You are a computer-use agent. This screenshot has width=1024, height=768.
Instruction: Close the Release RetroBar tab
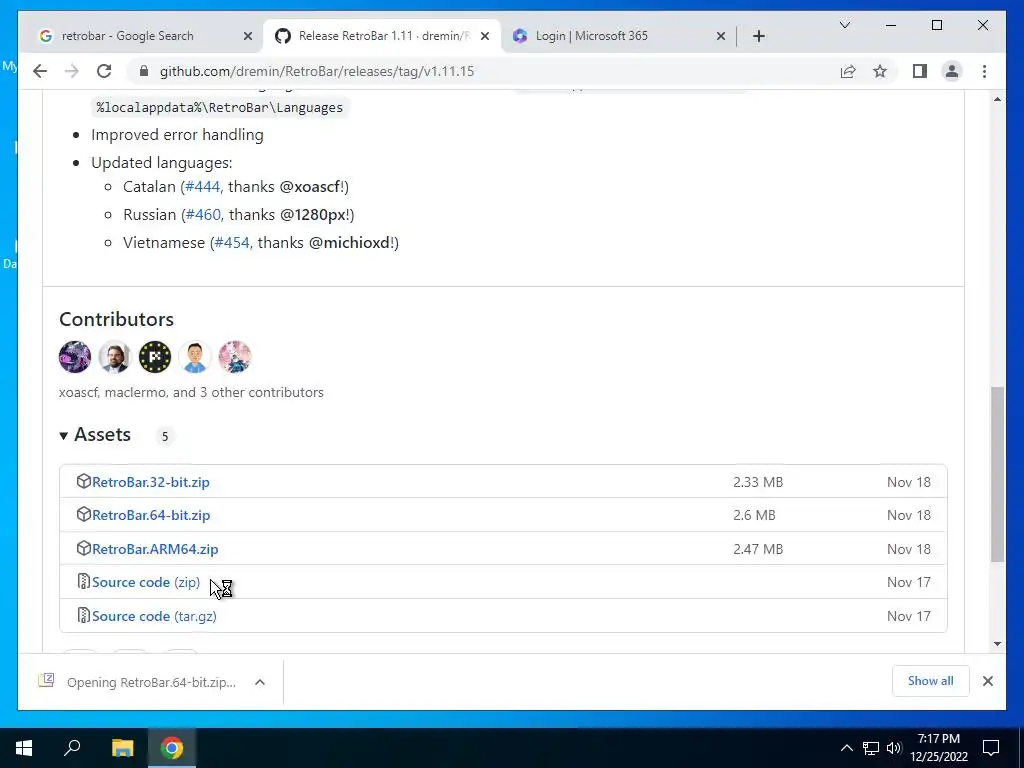pyautogui.click(x=485, y=36)
